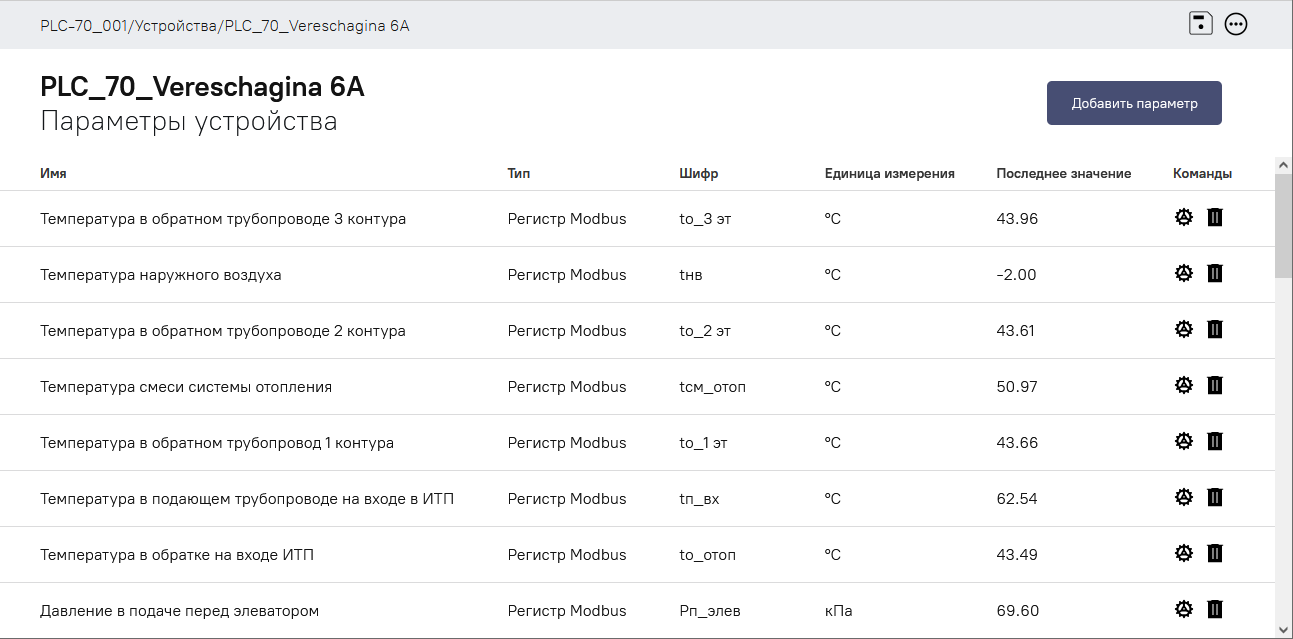Open settings for Температура в обратном трубопроводе 3 контура
The height and width of the screenshot is (639, 1293).
point(1184,217)
